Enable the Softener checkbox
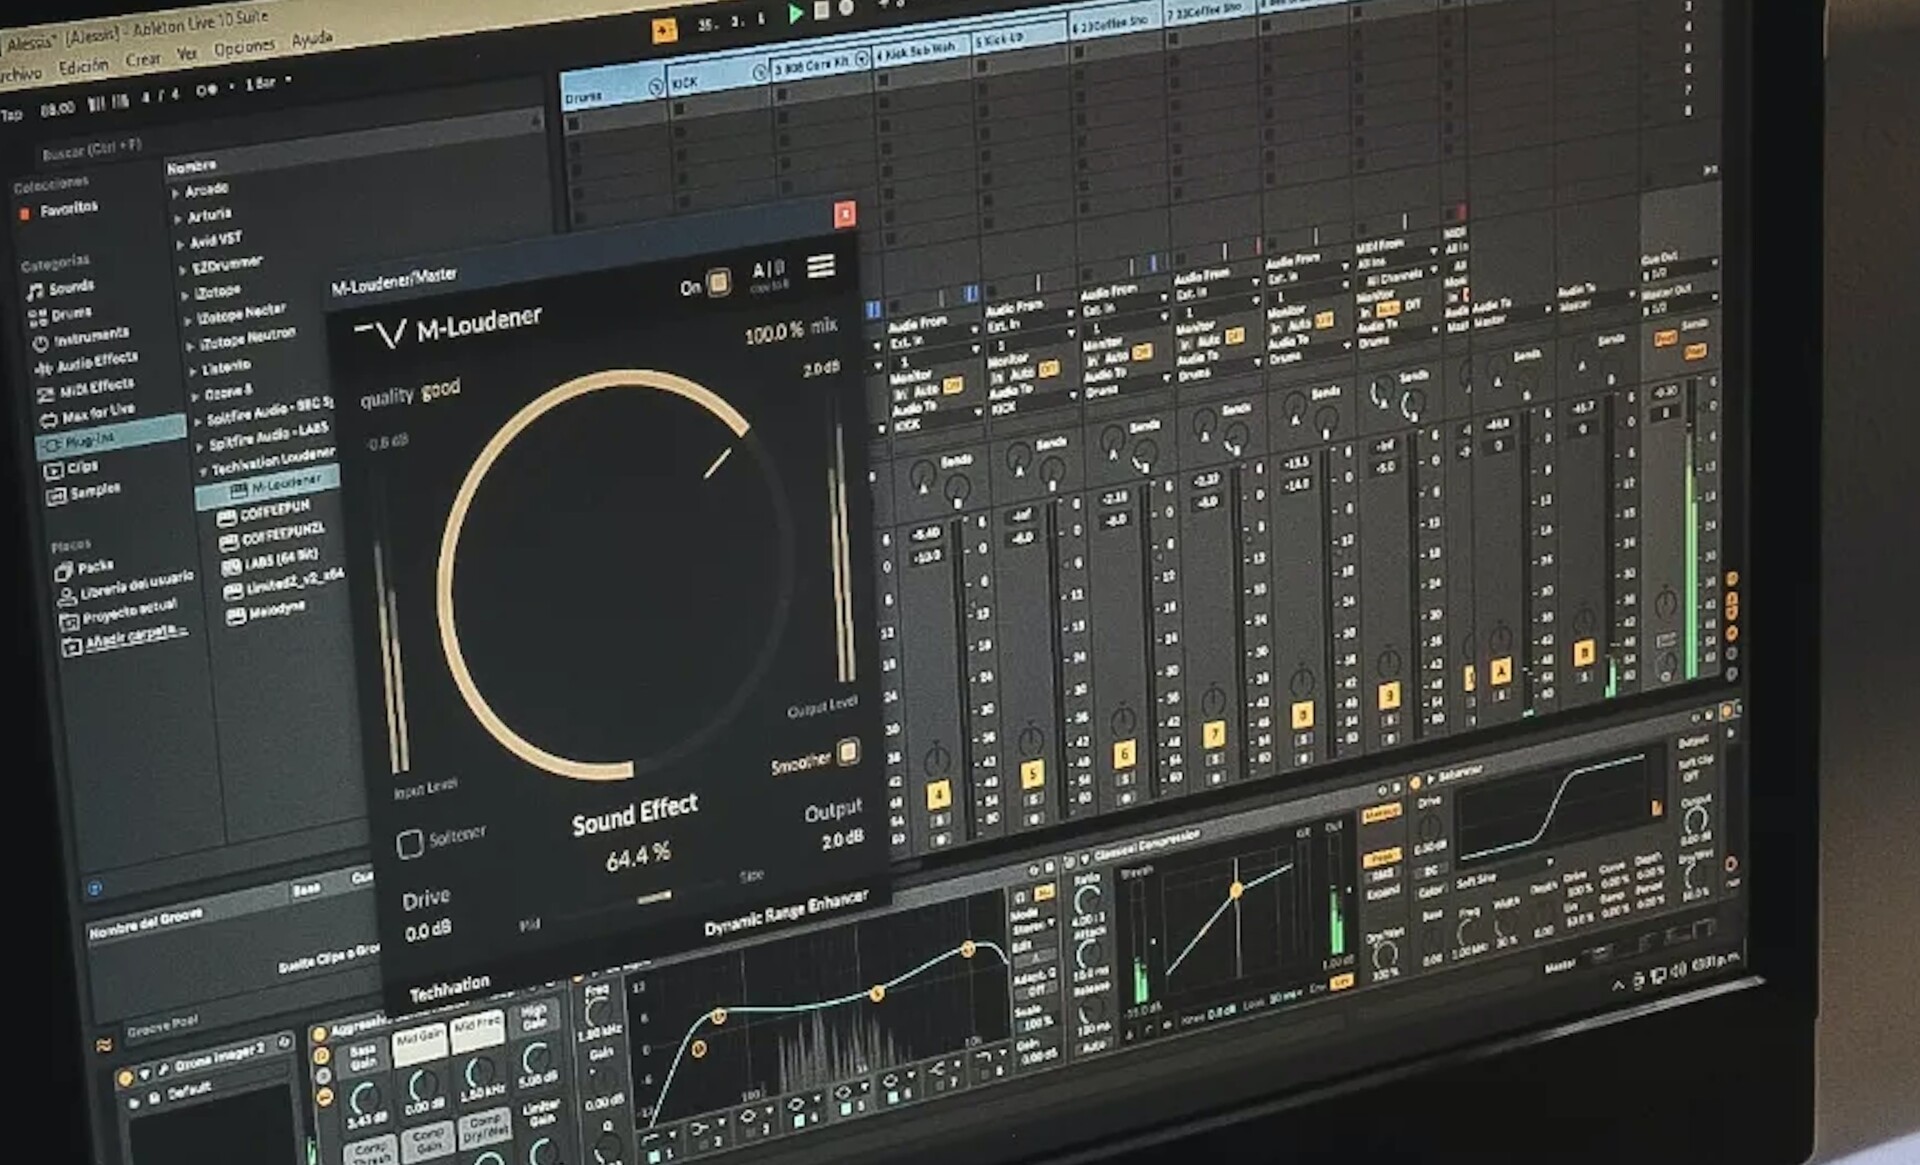The image size is (1920, 1165). (410, 844)
